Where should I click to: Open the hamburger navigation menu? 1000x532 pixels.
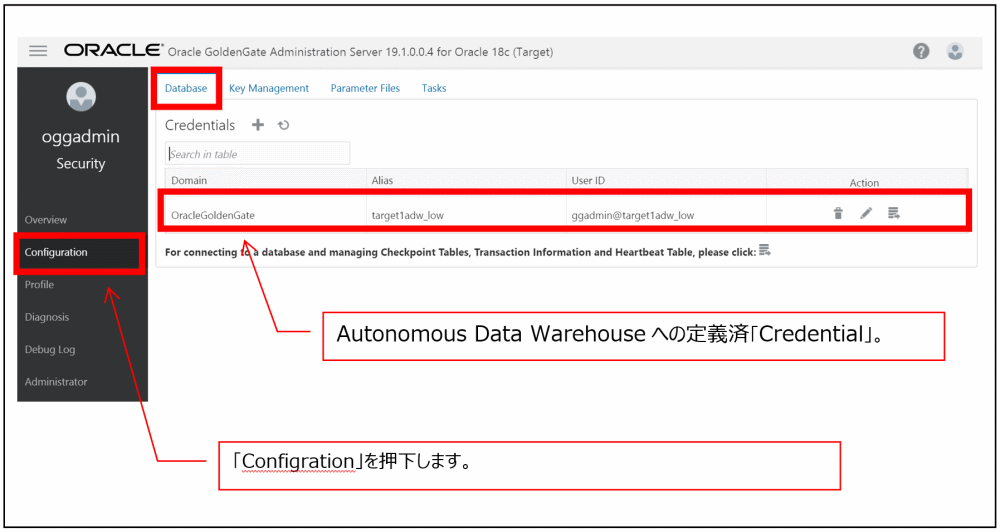(38, 52)
